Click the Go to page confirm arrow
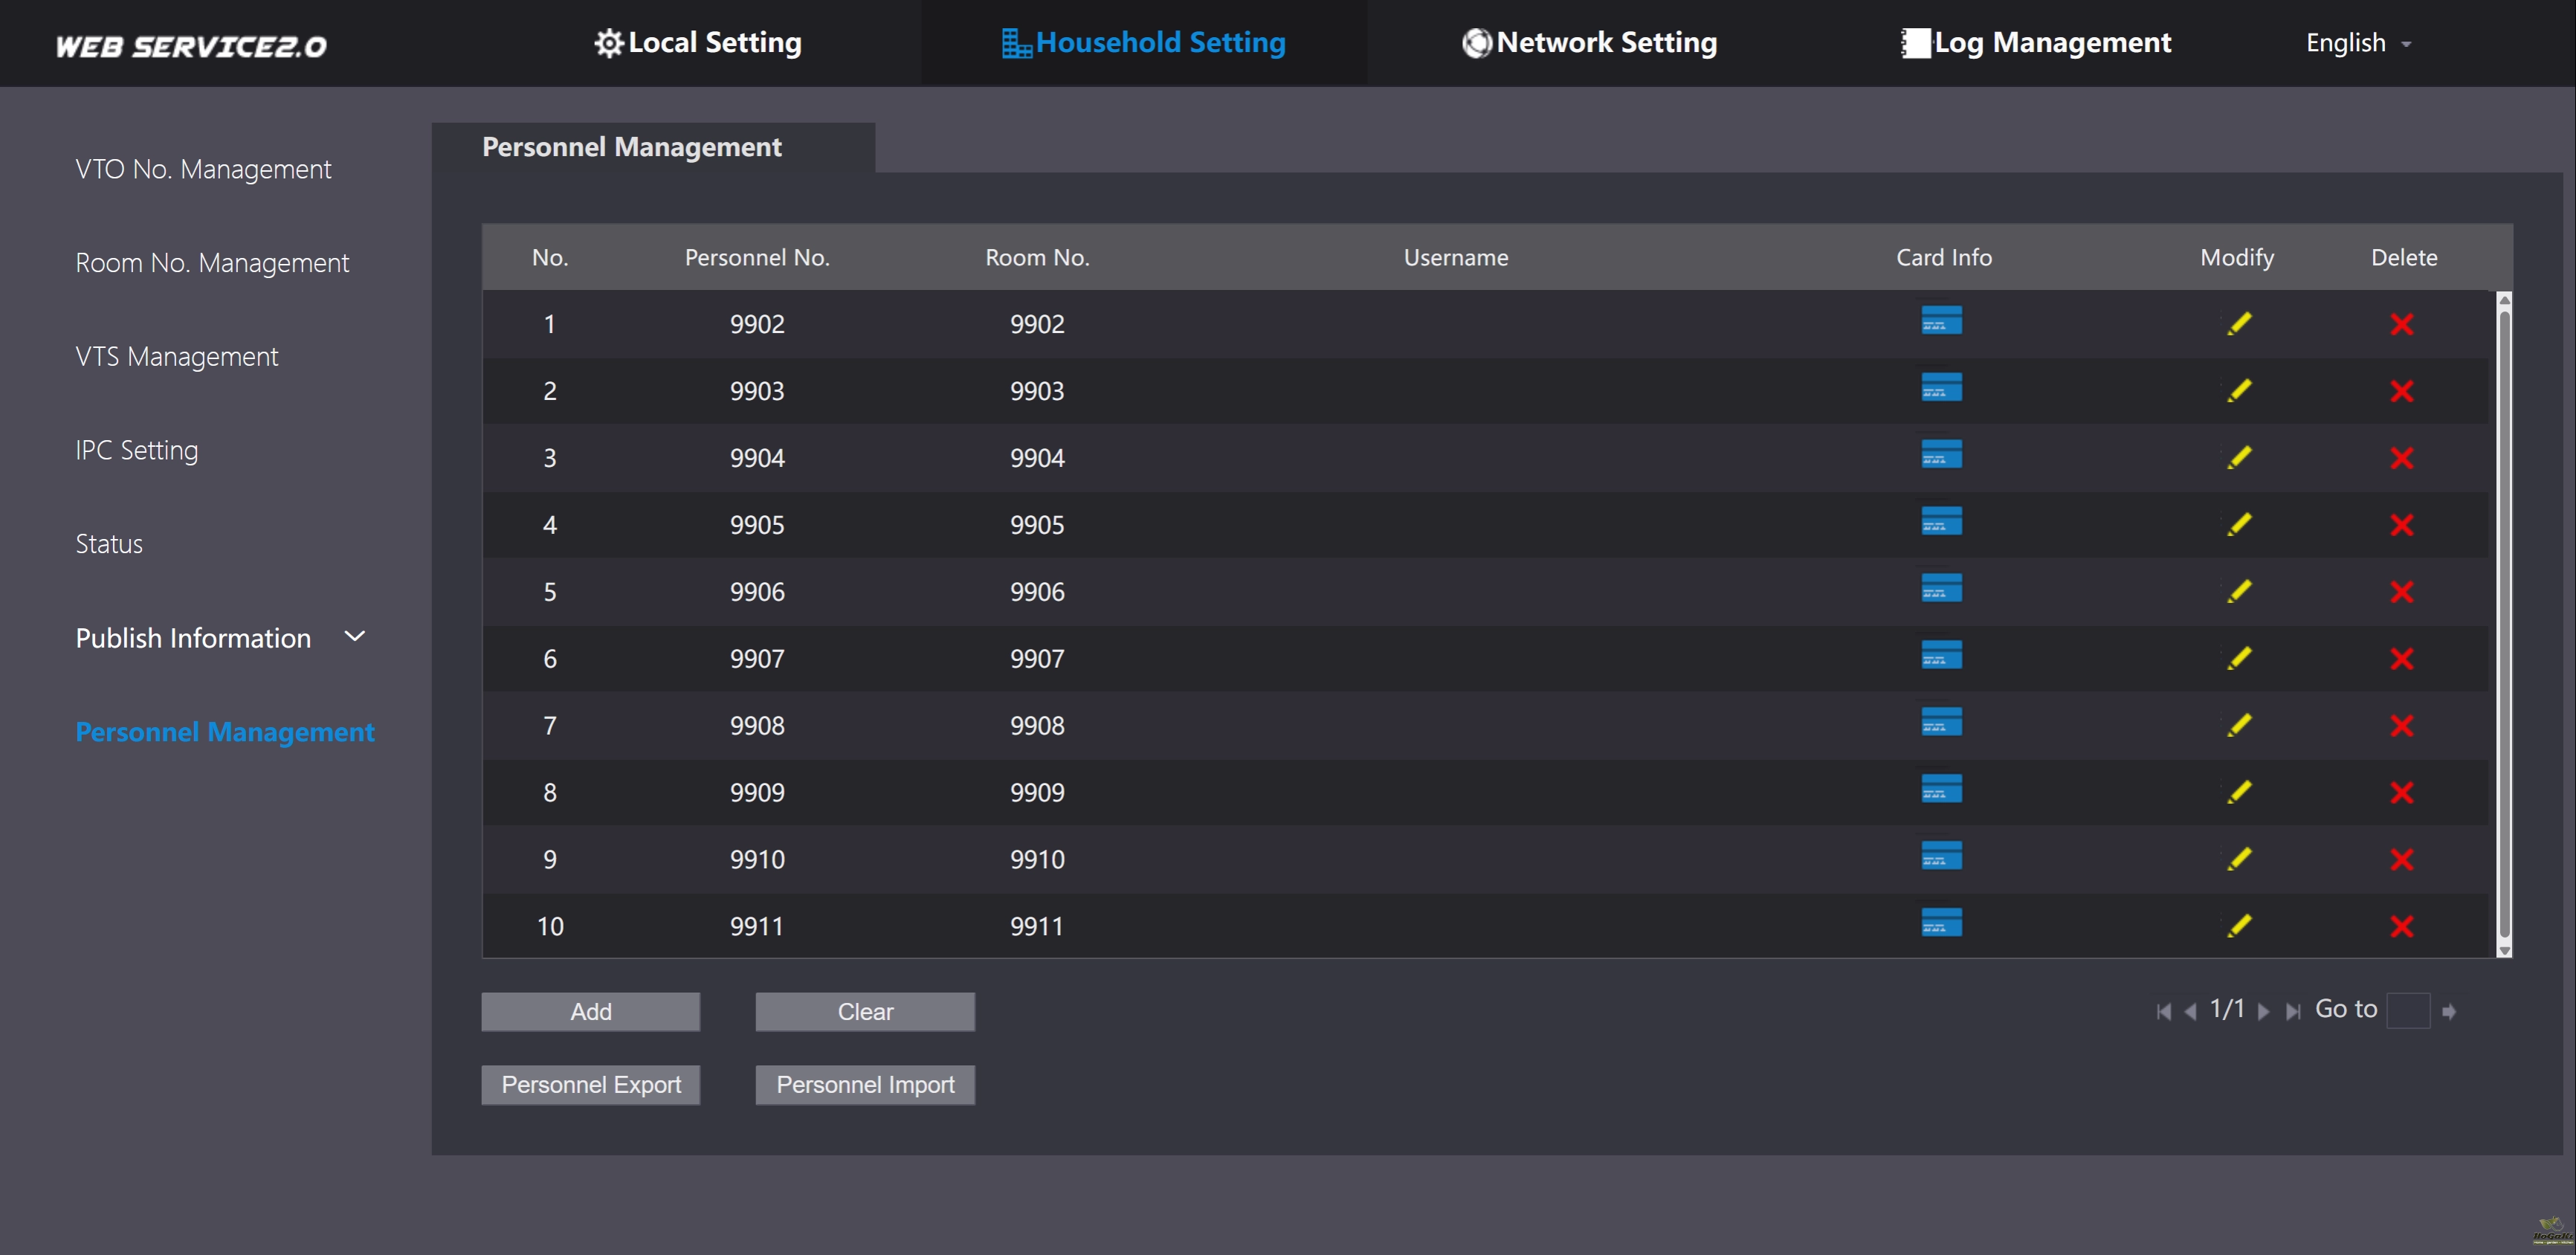2576x1255 pixels. 2449,1012
